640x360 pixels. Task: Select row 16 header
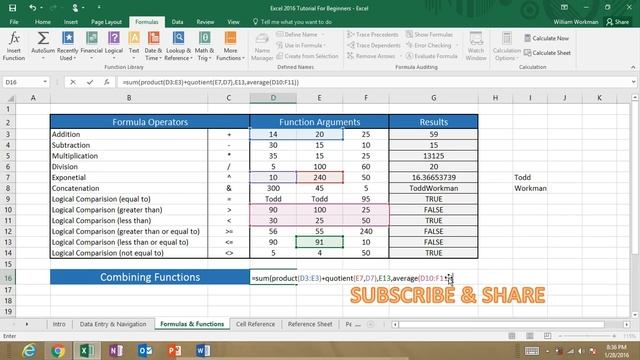8,278
